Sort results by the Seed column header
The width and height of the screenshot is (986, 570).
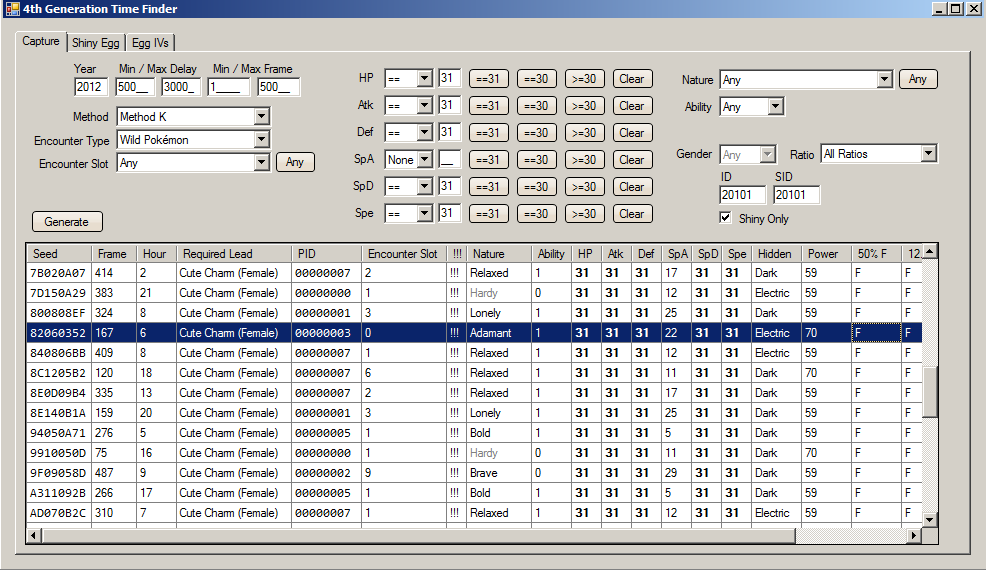59,254
